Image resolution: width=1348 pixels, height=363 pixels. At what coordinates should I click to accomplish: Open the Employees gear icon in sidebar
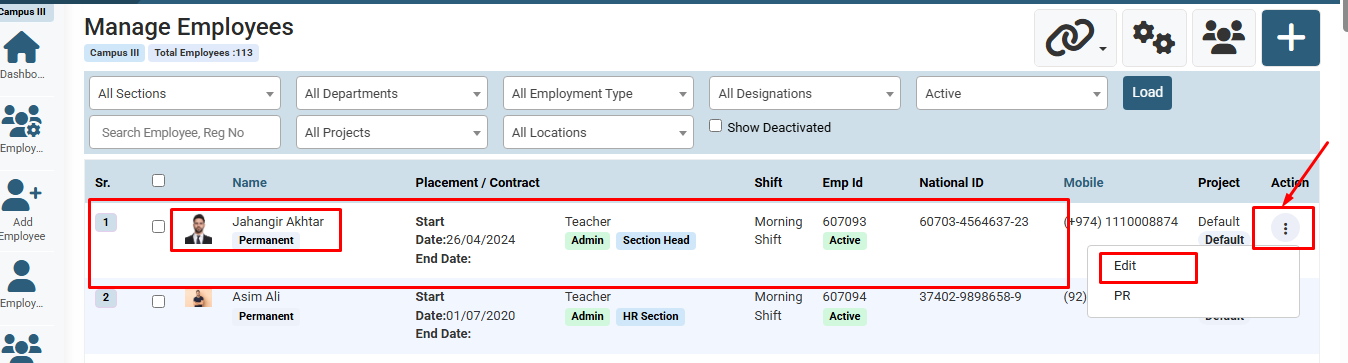(22, 122)
